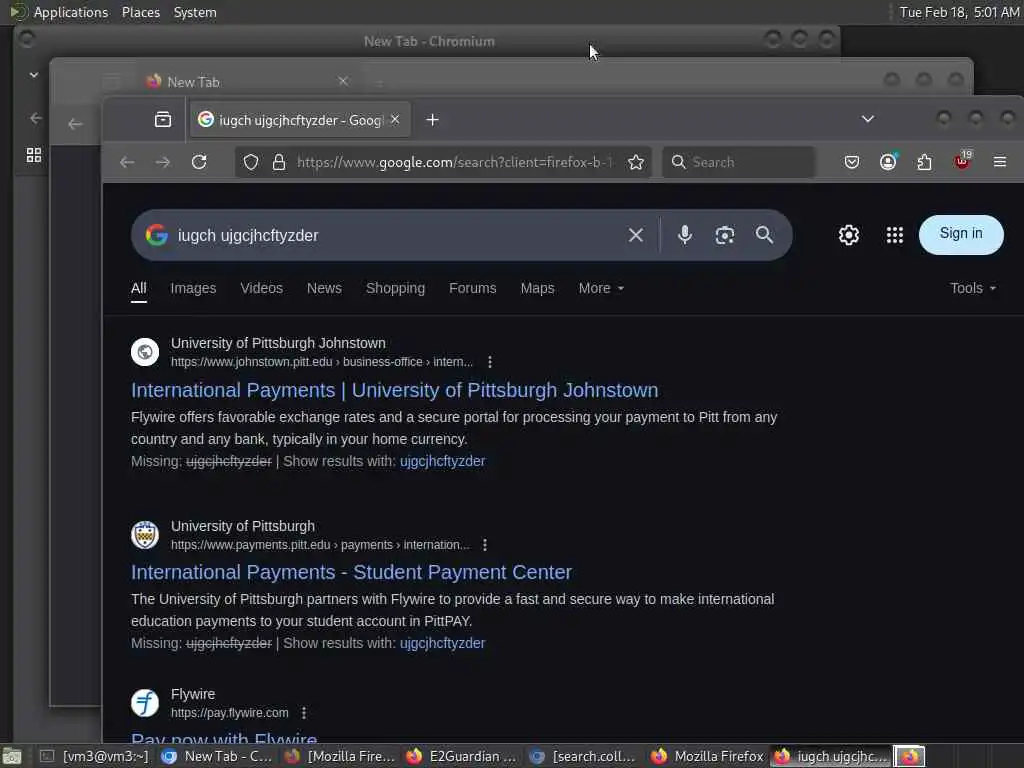Click the back arrow in the Chromium window
Screen dimensions: 1024x768
36,118
